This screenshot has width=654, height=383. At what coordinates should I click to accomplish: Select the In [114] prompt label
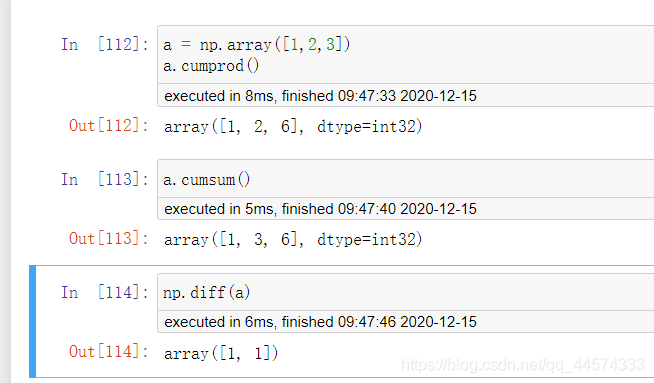[x=105, y=292]
